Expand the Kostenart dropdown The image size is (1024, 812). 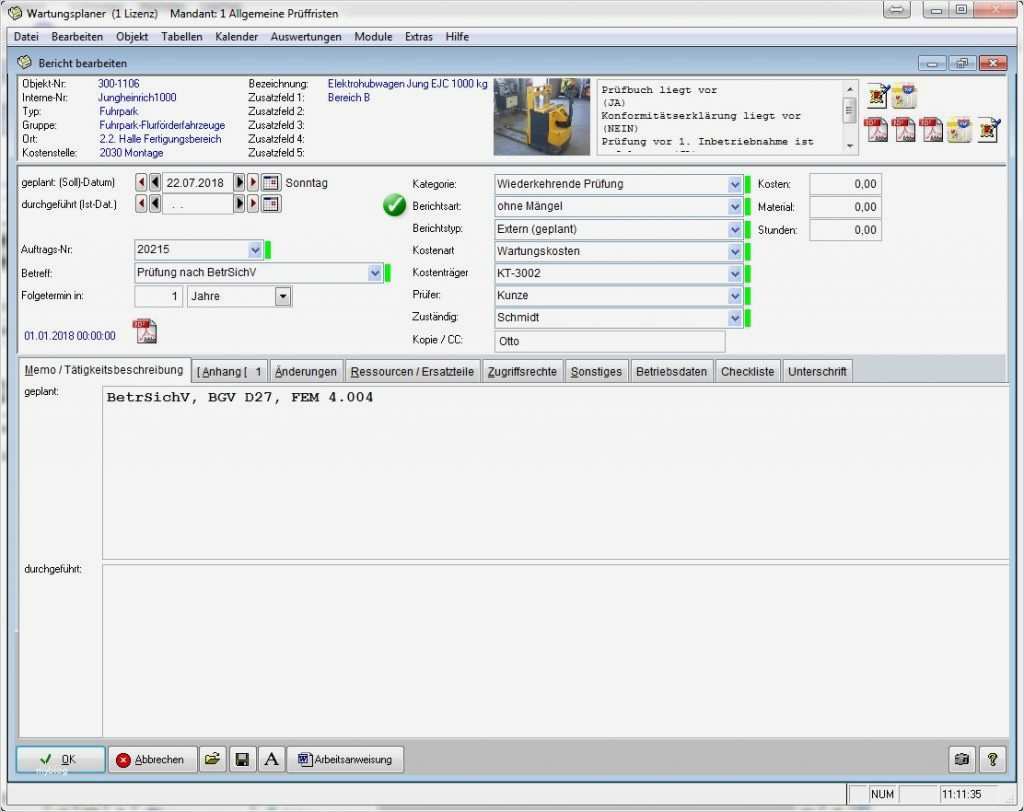pyautogui.click(x=734, y=252)
